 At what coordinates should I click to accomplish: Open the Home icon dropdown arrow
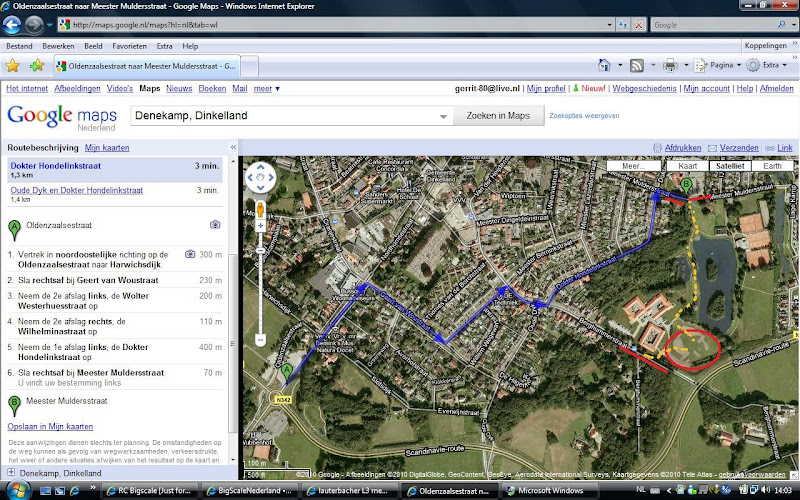(x=620, y=65)
